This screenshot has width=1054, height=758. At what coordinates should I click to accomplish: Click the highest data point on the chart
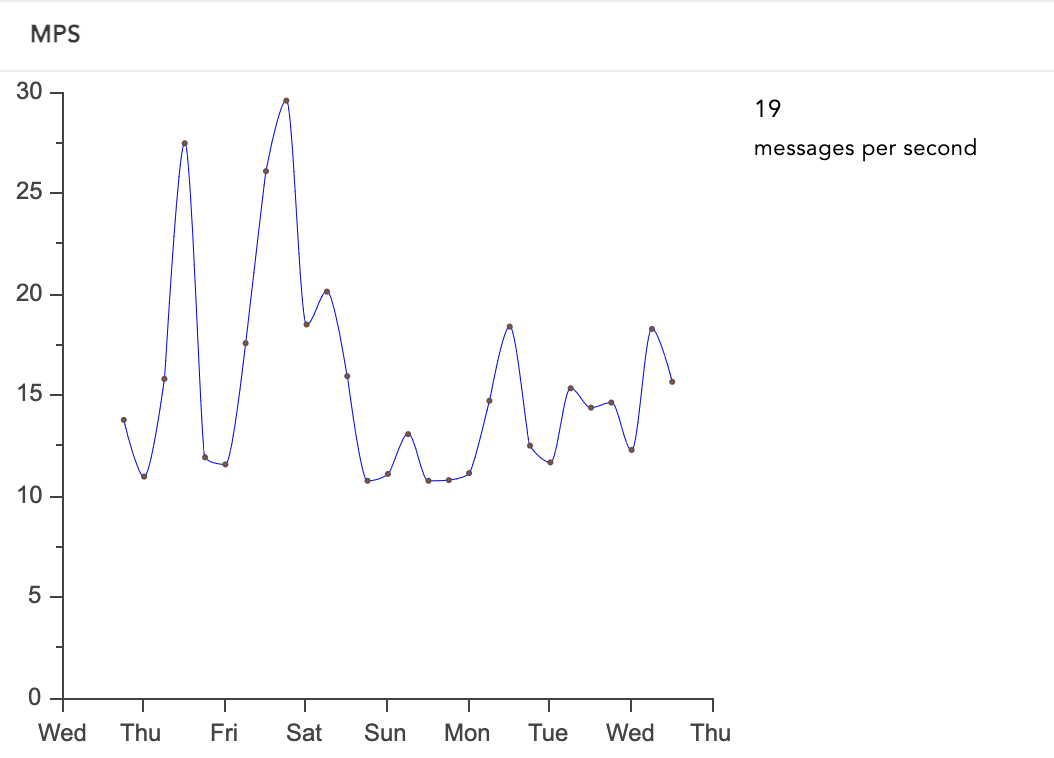pyautogui.click(x=286, y=101)
